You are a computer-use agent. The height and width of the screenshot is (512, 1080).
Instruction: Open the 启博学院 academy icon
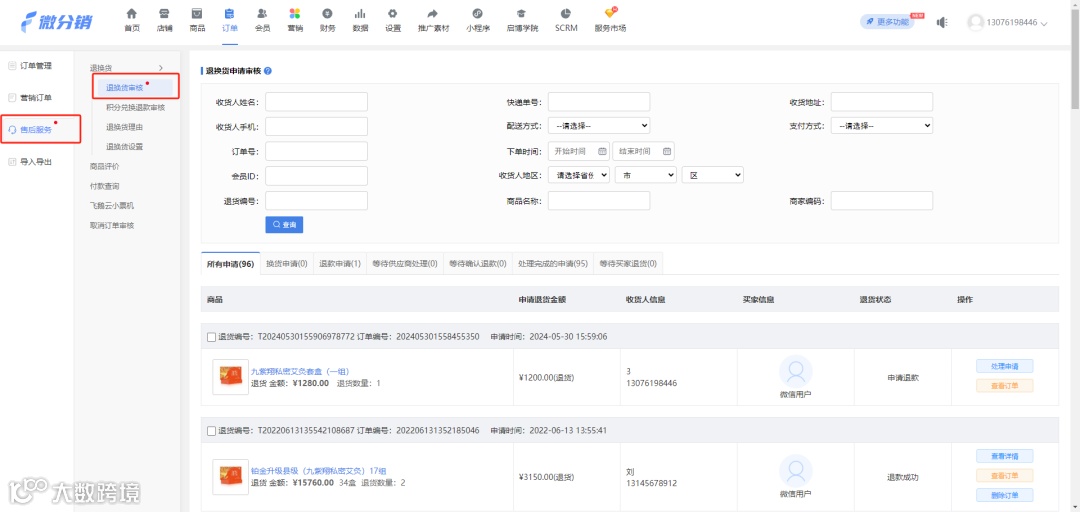(522, 14)
